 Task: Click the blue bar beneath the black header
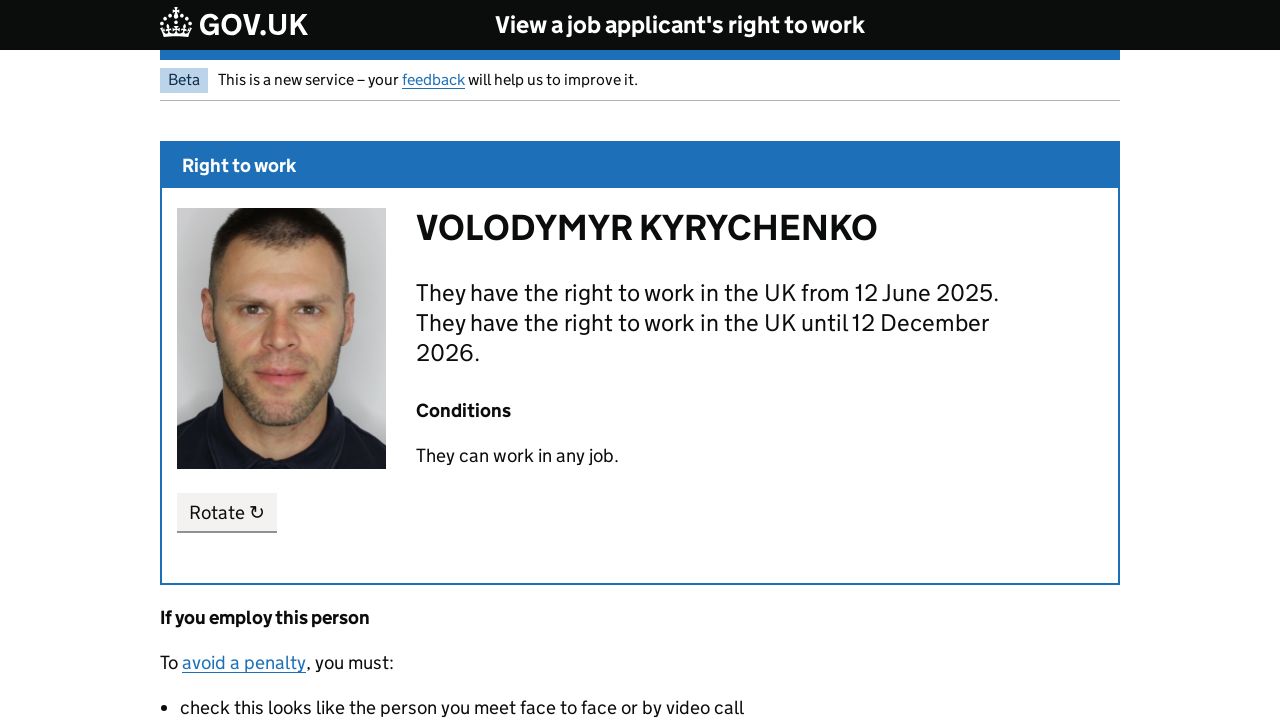pyautogui.click(x=640, y=55)
